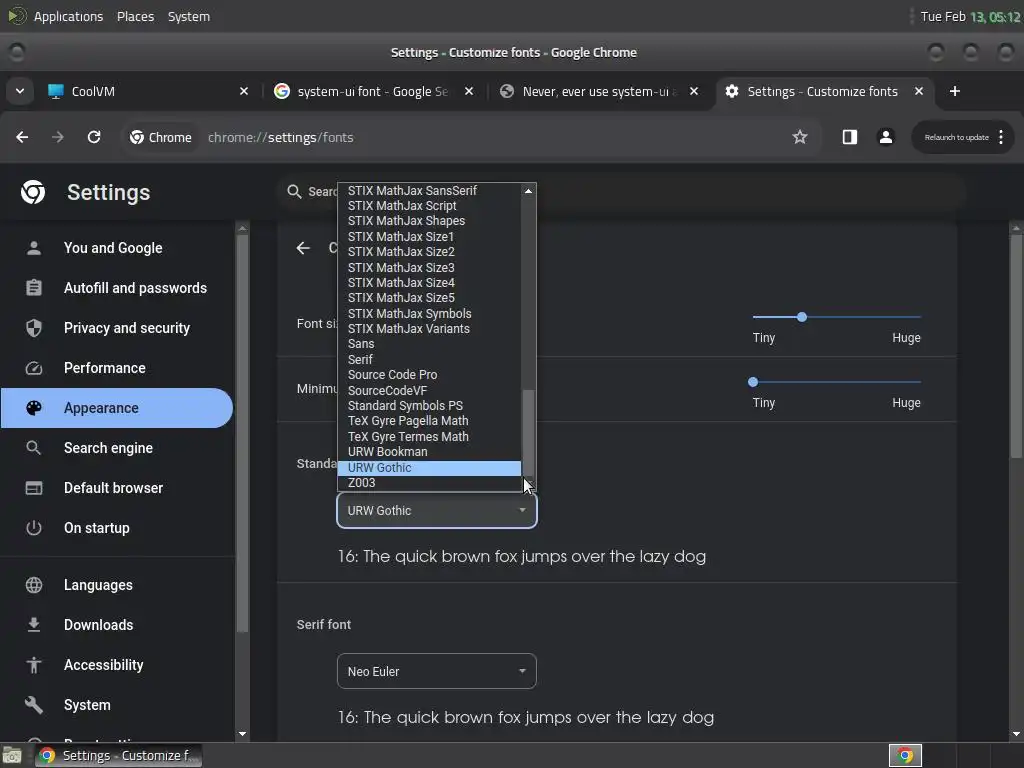This screenshot has width=1024, height=768.
Task: Choose Sans font from list
Action: tap(430, 344)
